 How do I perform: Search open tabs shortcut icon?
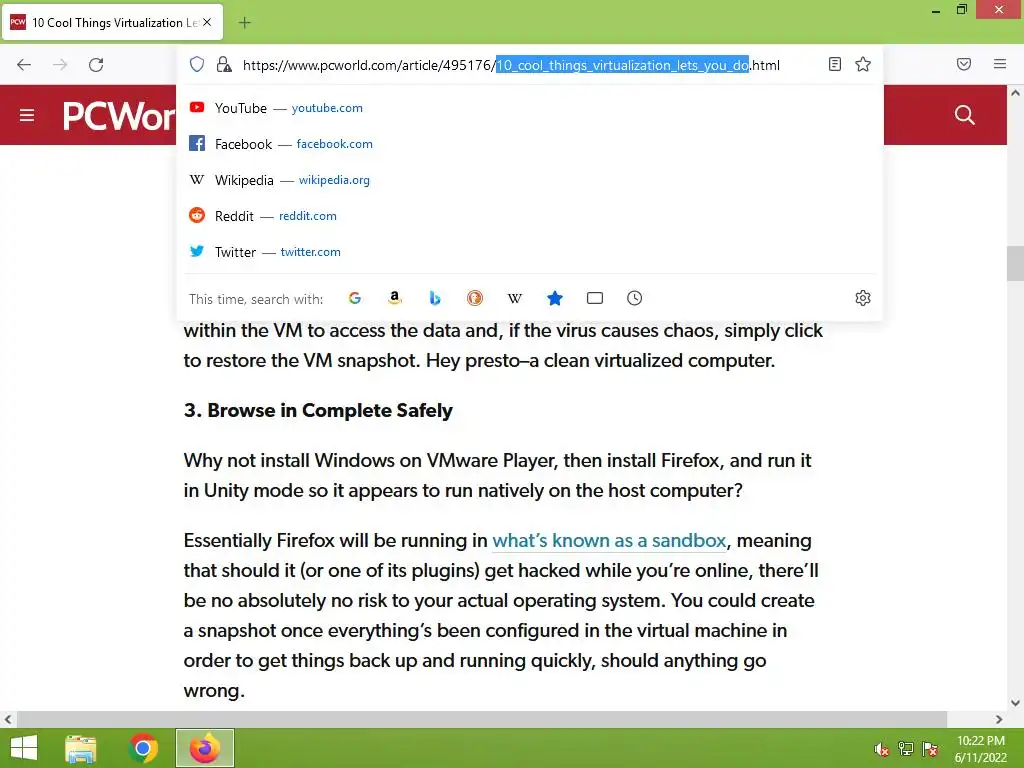[x=594, y=298]
